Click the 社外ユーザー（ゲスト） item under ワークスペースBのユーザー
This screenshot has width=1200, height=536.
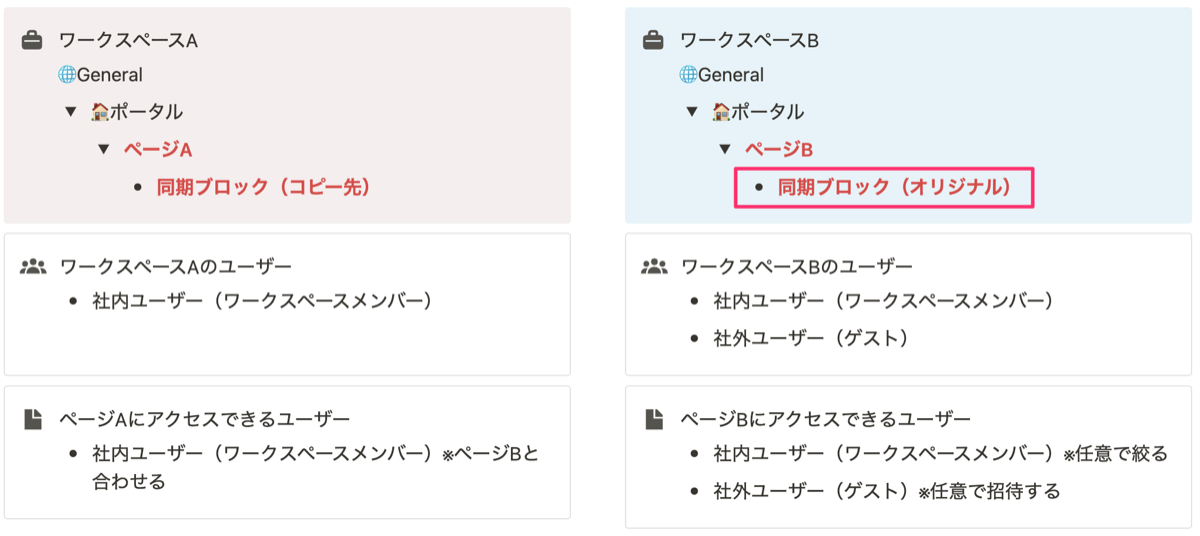810,338
